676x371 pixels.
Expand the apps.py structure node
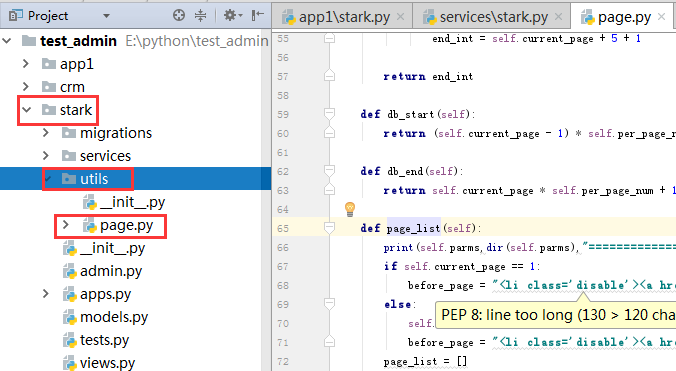[x=46, y=294]
